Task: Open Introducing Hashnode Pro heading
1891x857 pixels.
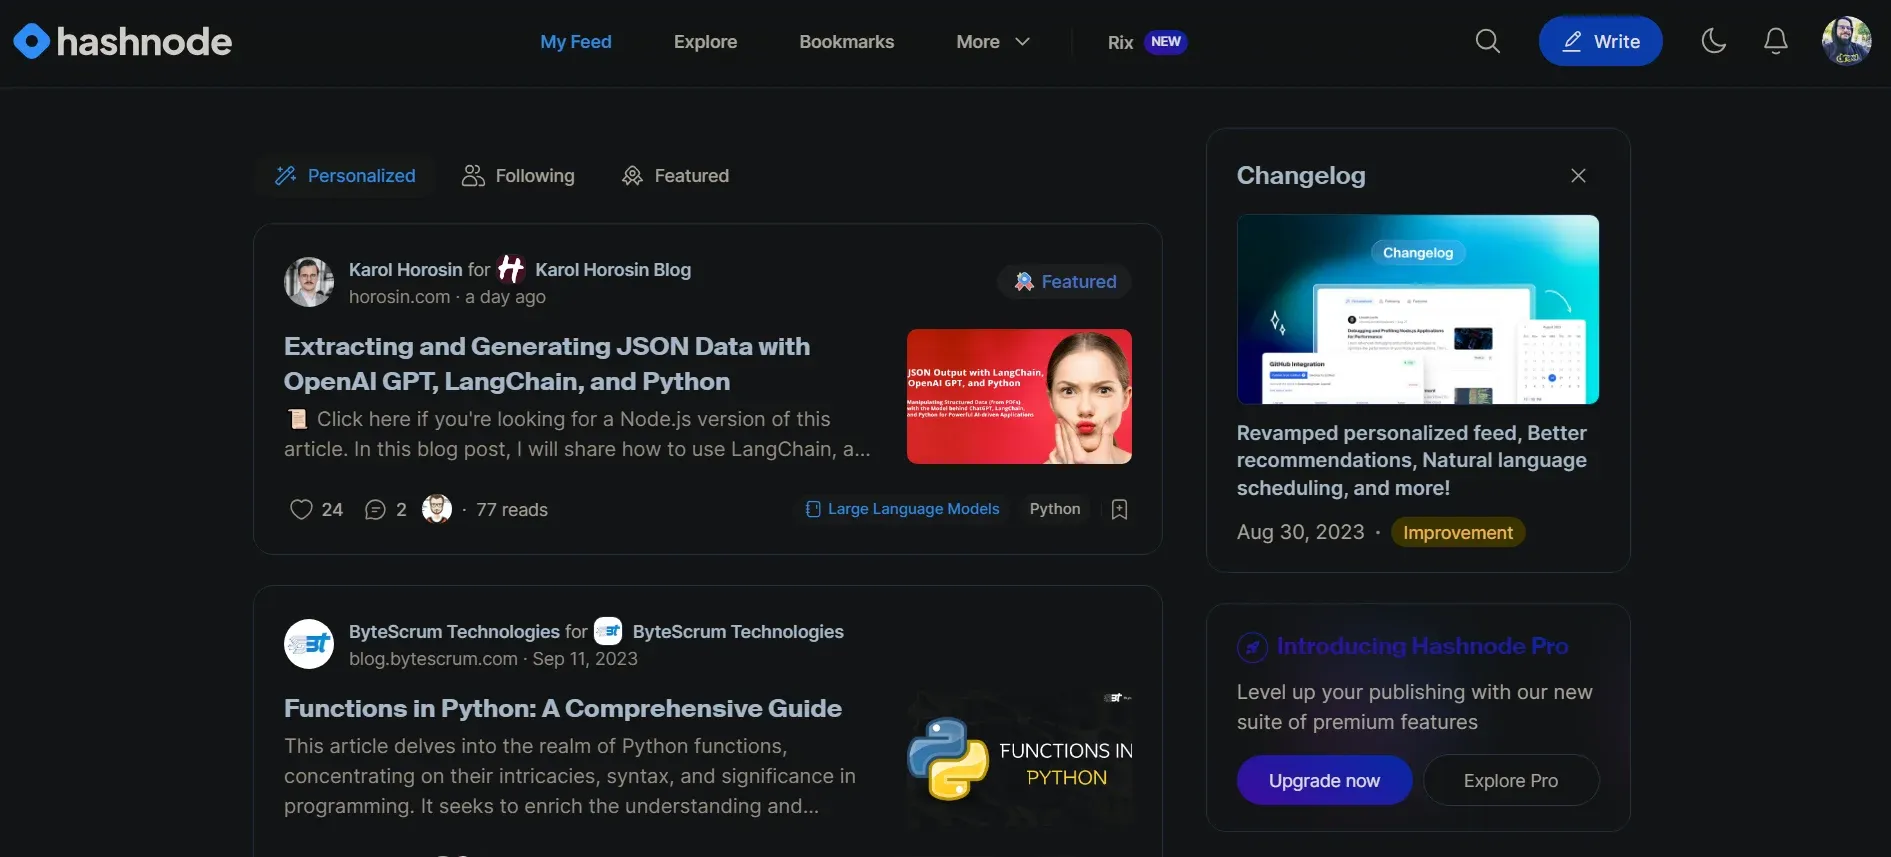Action: (x=1422, y=646)
